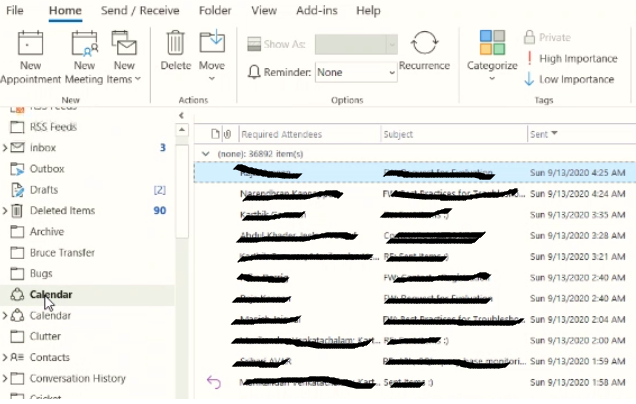Select item sent 9/13/2020 3:28 AM
Image resolution: width=636 pixels, height=404 pixels.
(415, 236)
